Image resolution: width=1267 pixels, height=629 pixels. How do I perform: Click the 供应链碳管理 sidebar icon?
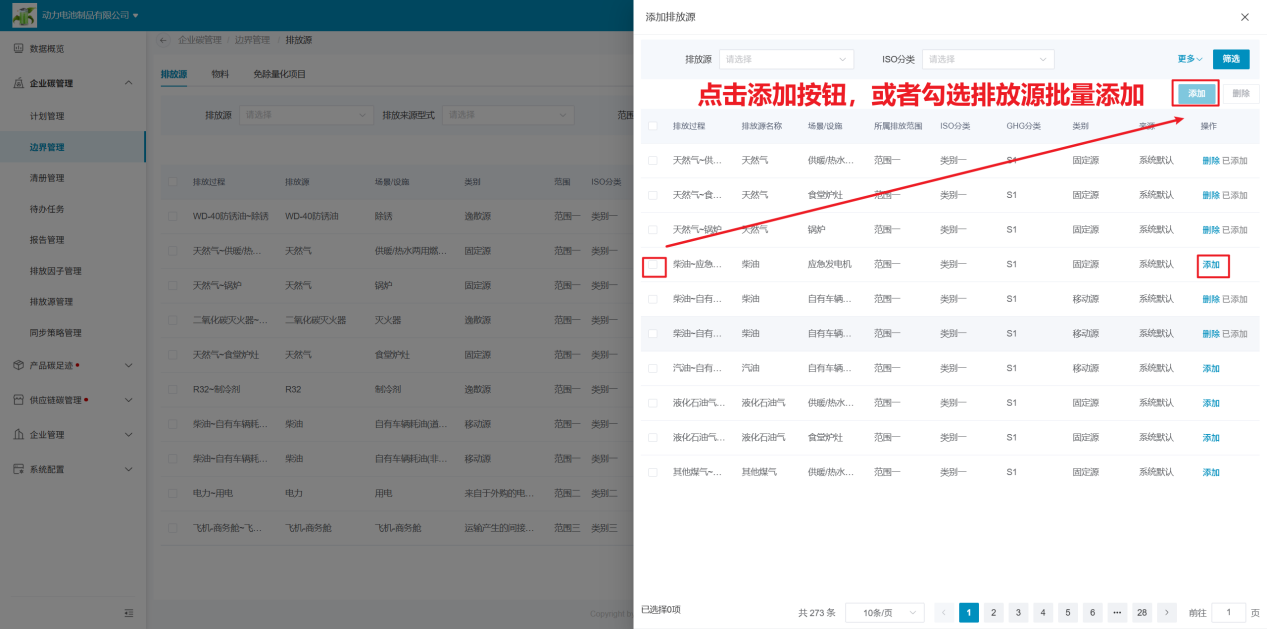[x=18, y=400]
